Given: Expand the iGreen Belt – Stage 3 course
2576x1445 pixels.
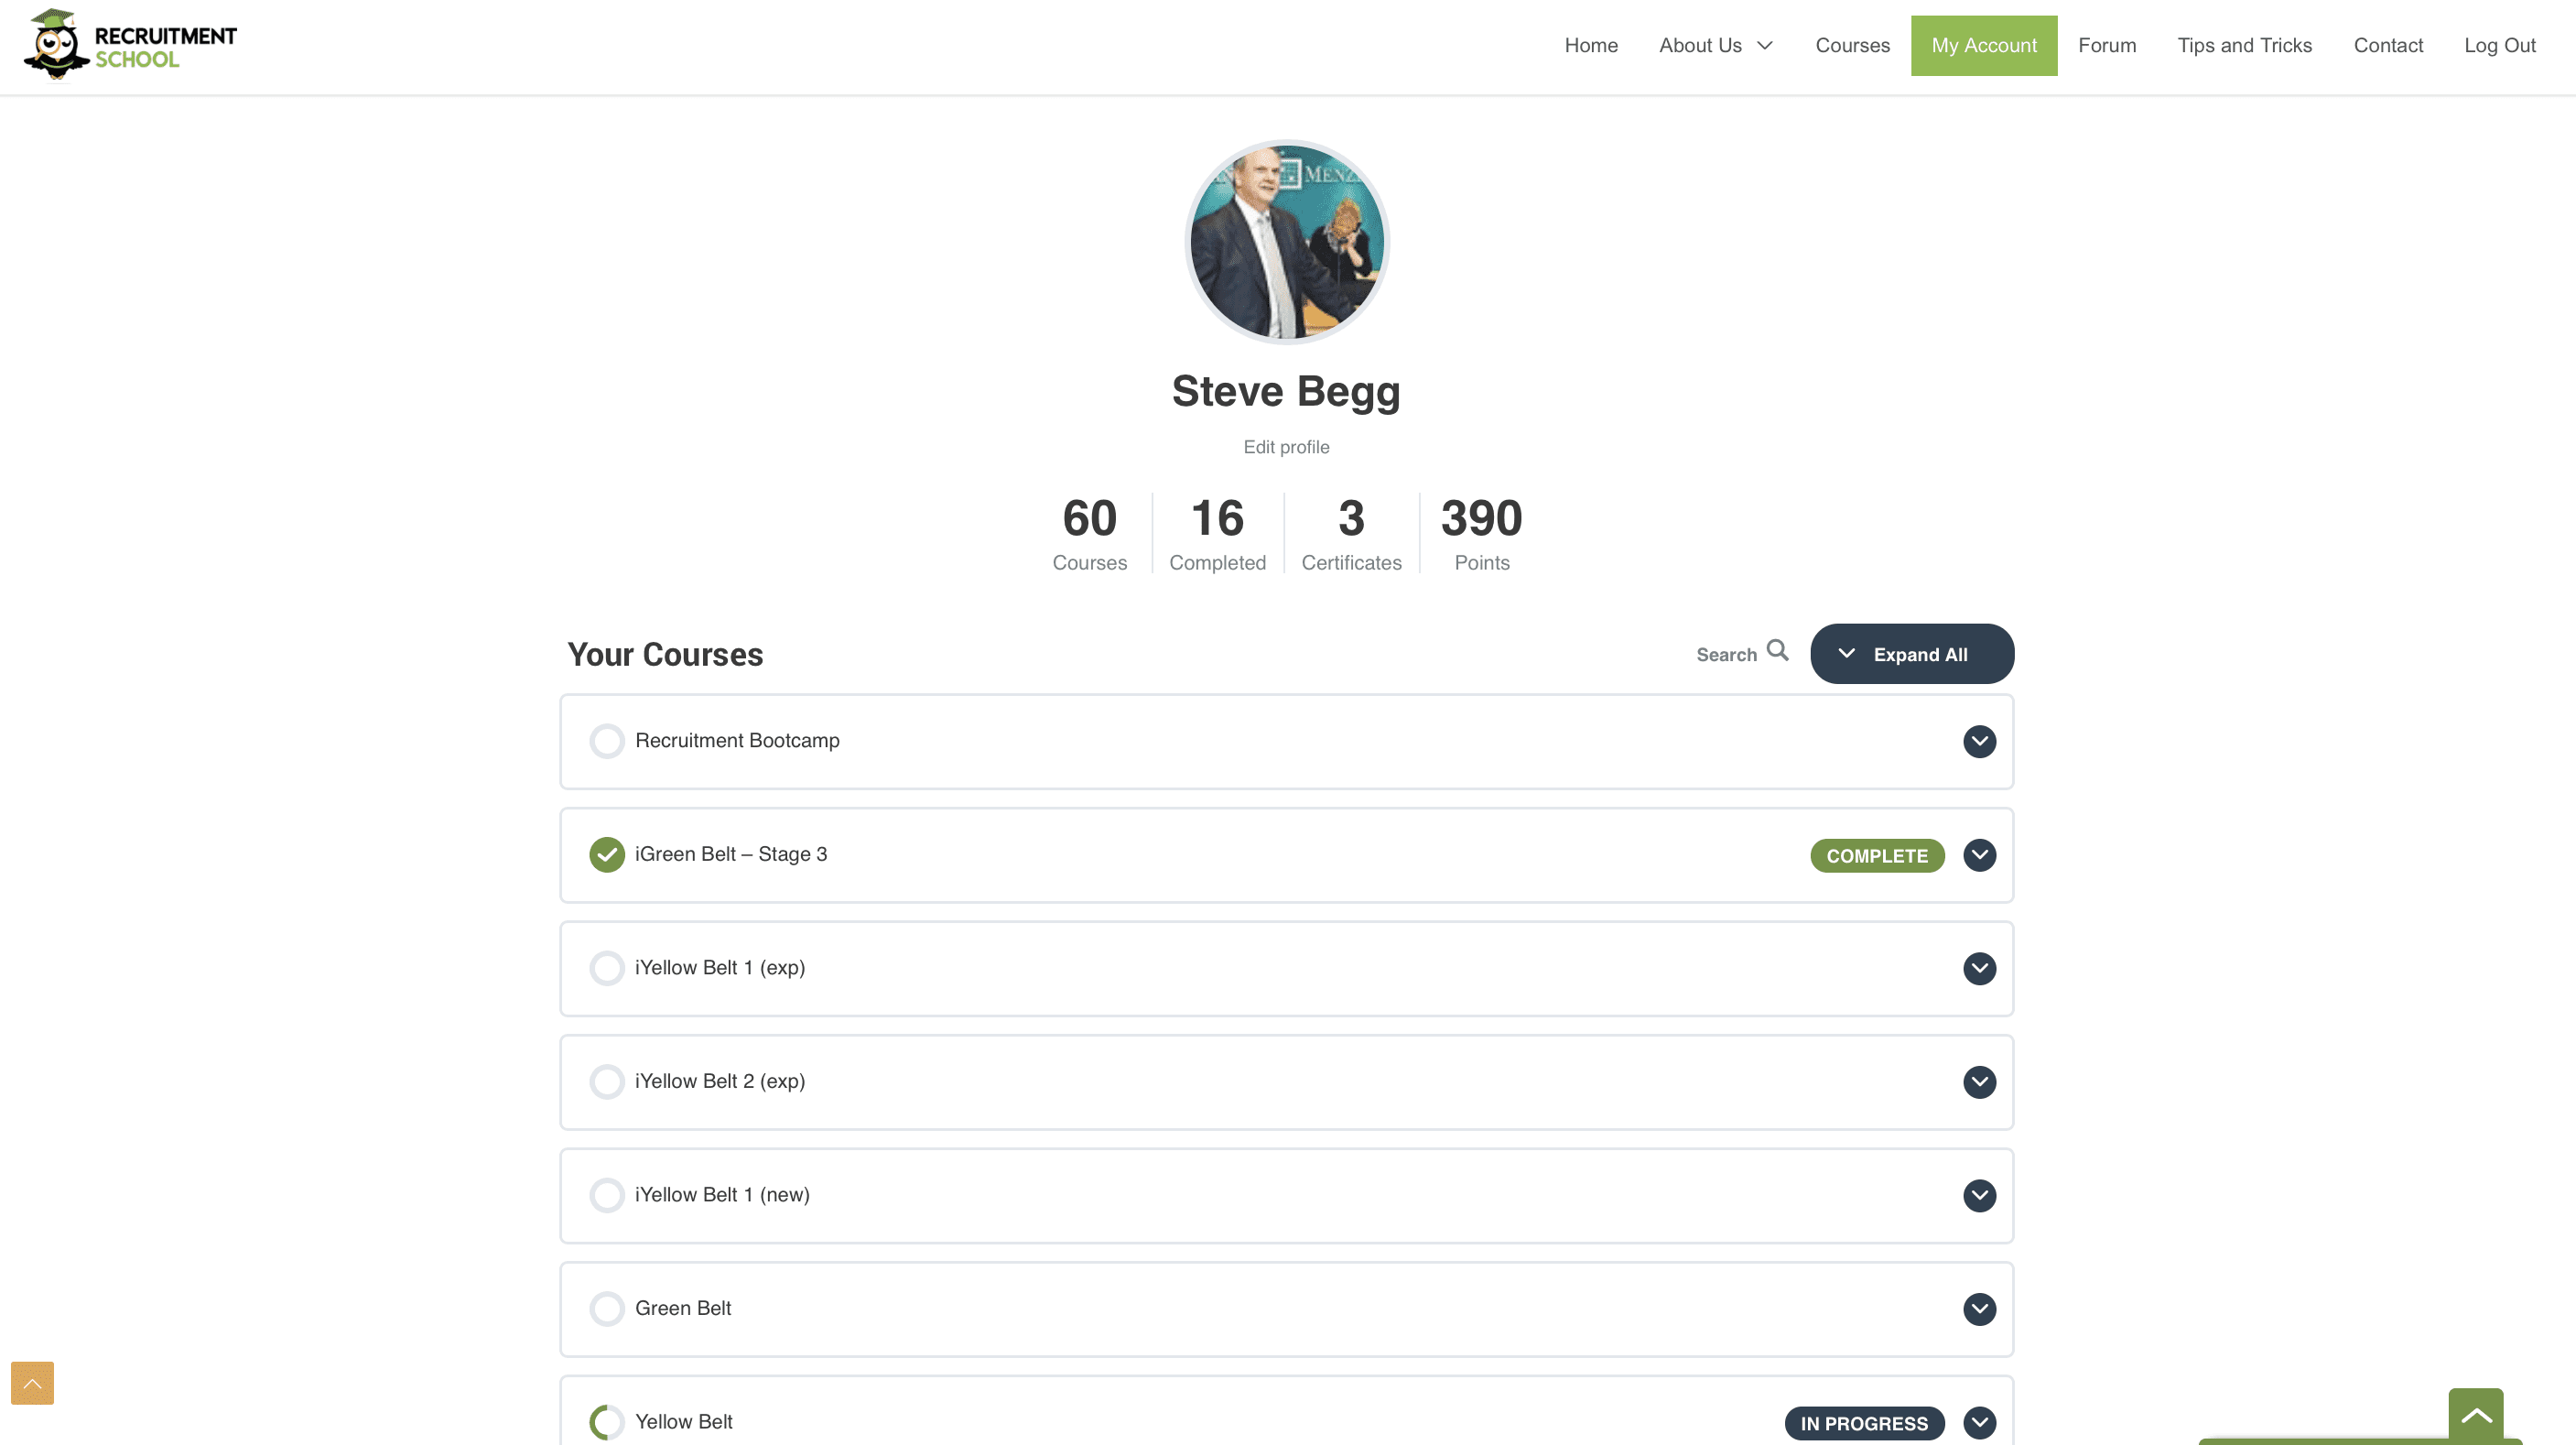Looking at the screenshot, I should [1979, 855].
